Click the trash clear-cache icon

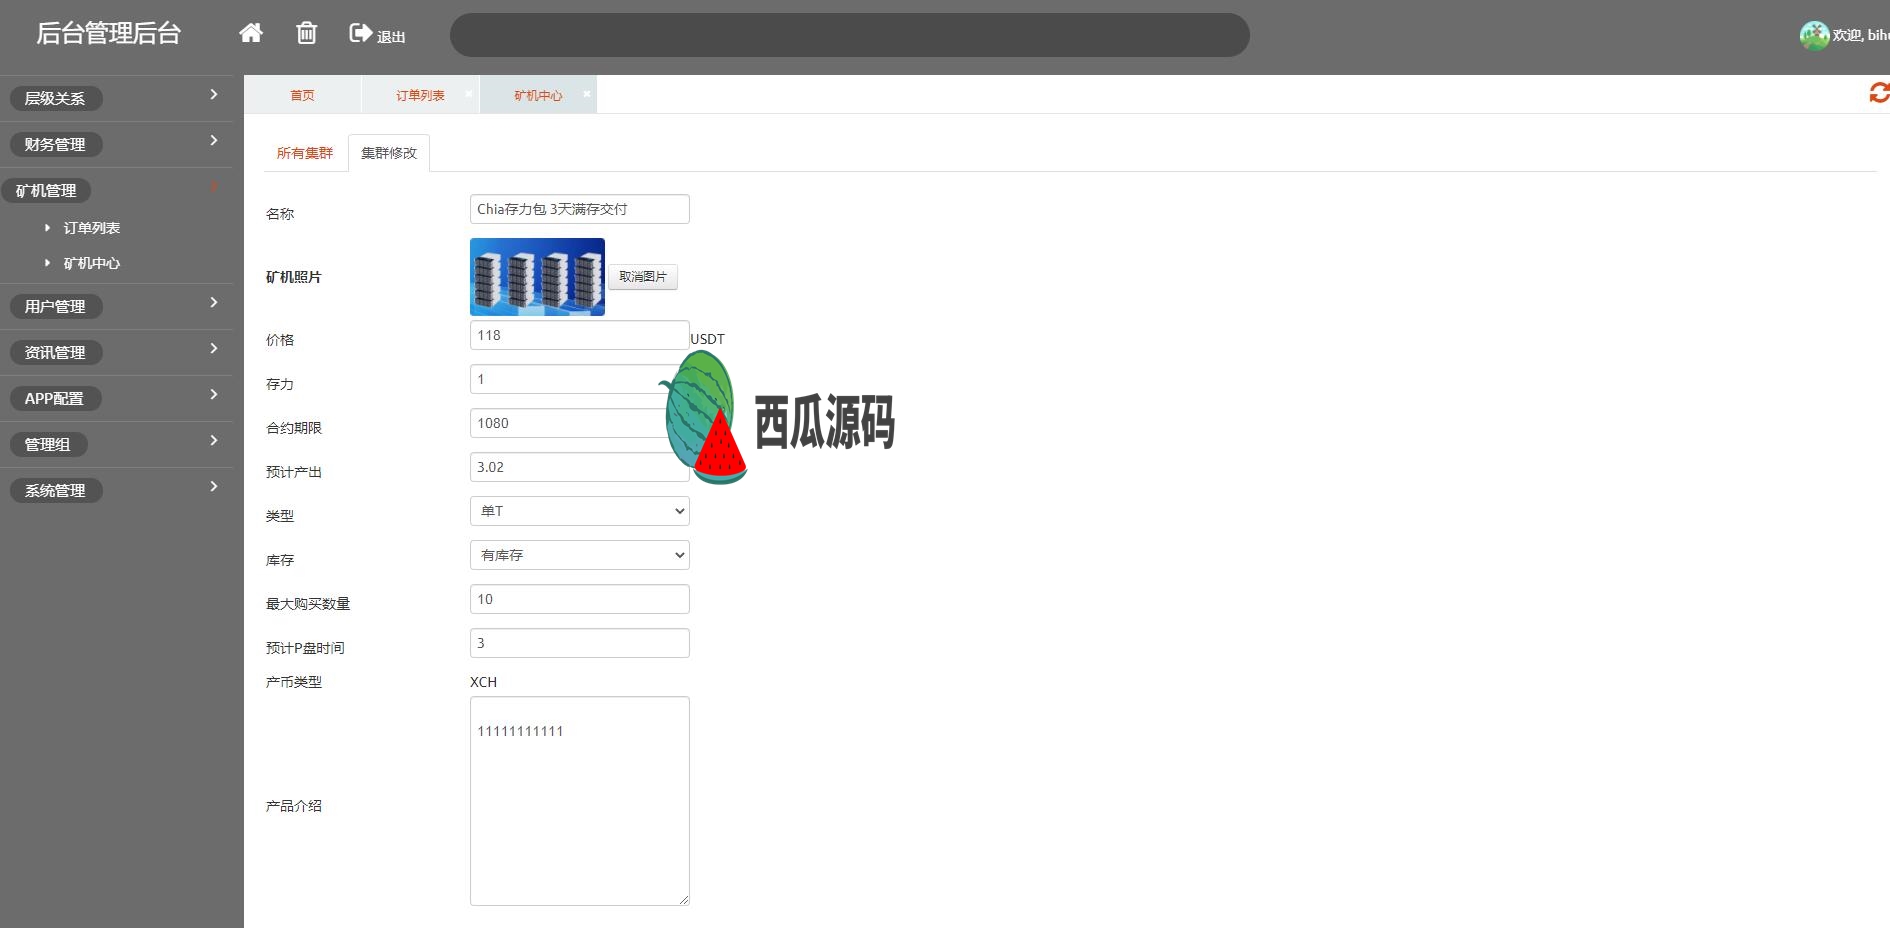point(307,33)
